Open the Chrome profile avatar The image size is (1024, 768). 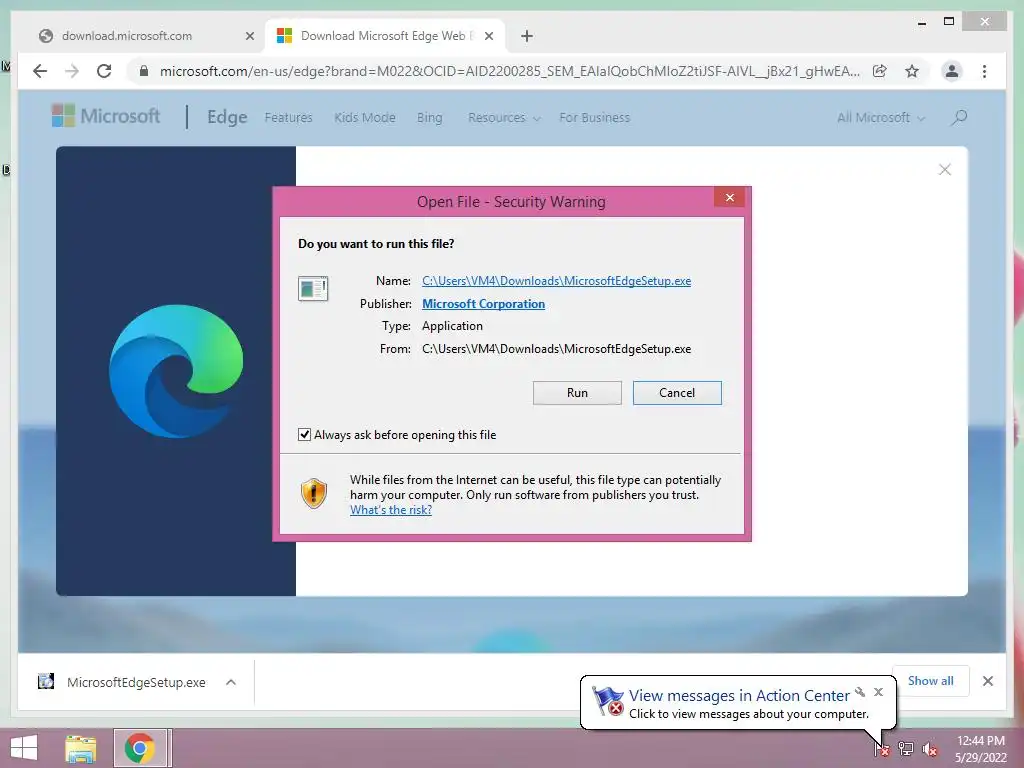(952, 71)
